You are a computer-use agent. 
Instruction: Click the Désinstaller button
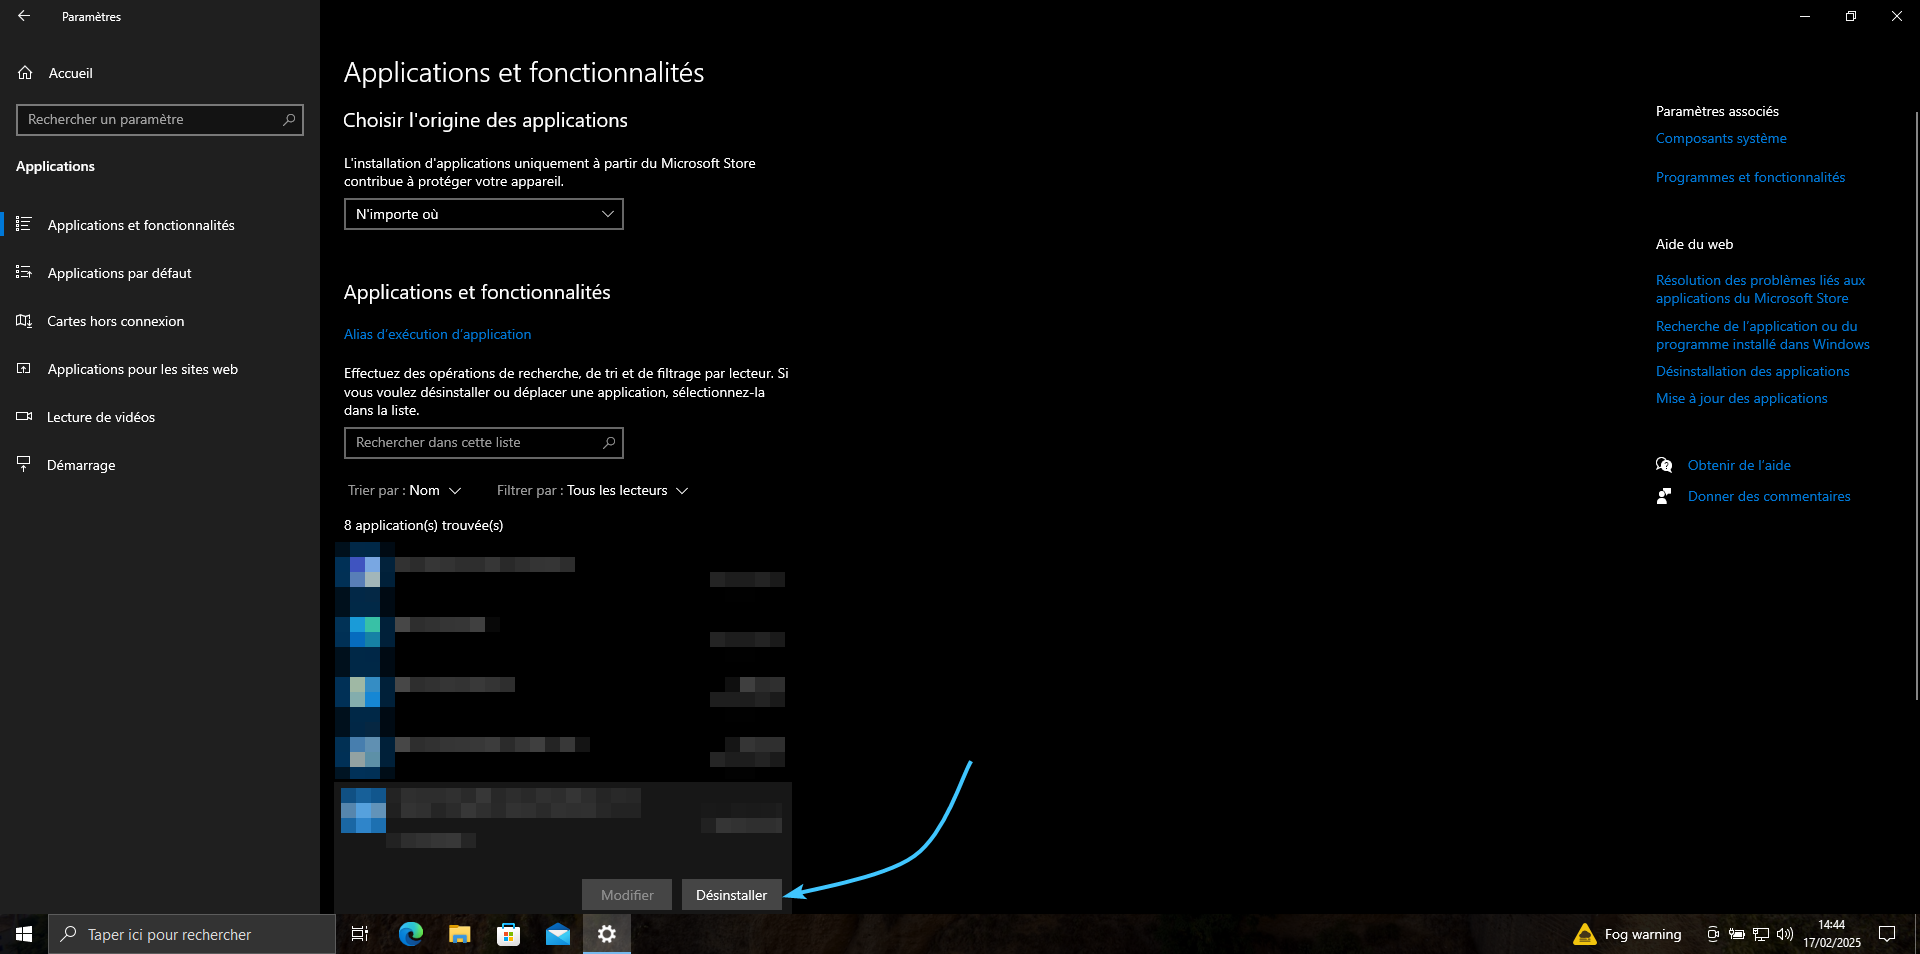731,895
